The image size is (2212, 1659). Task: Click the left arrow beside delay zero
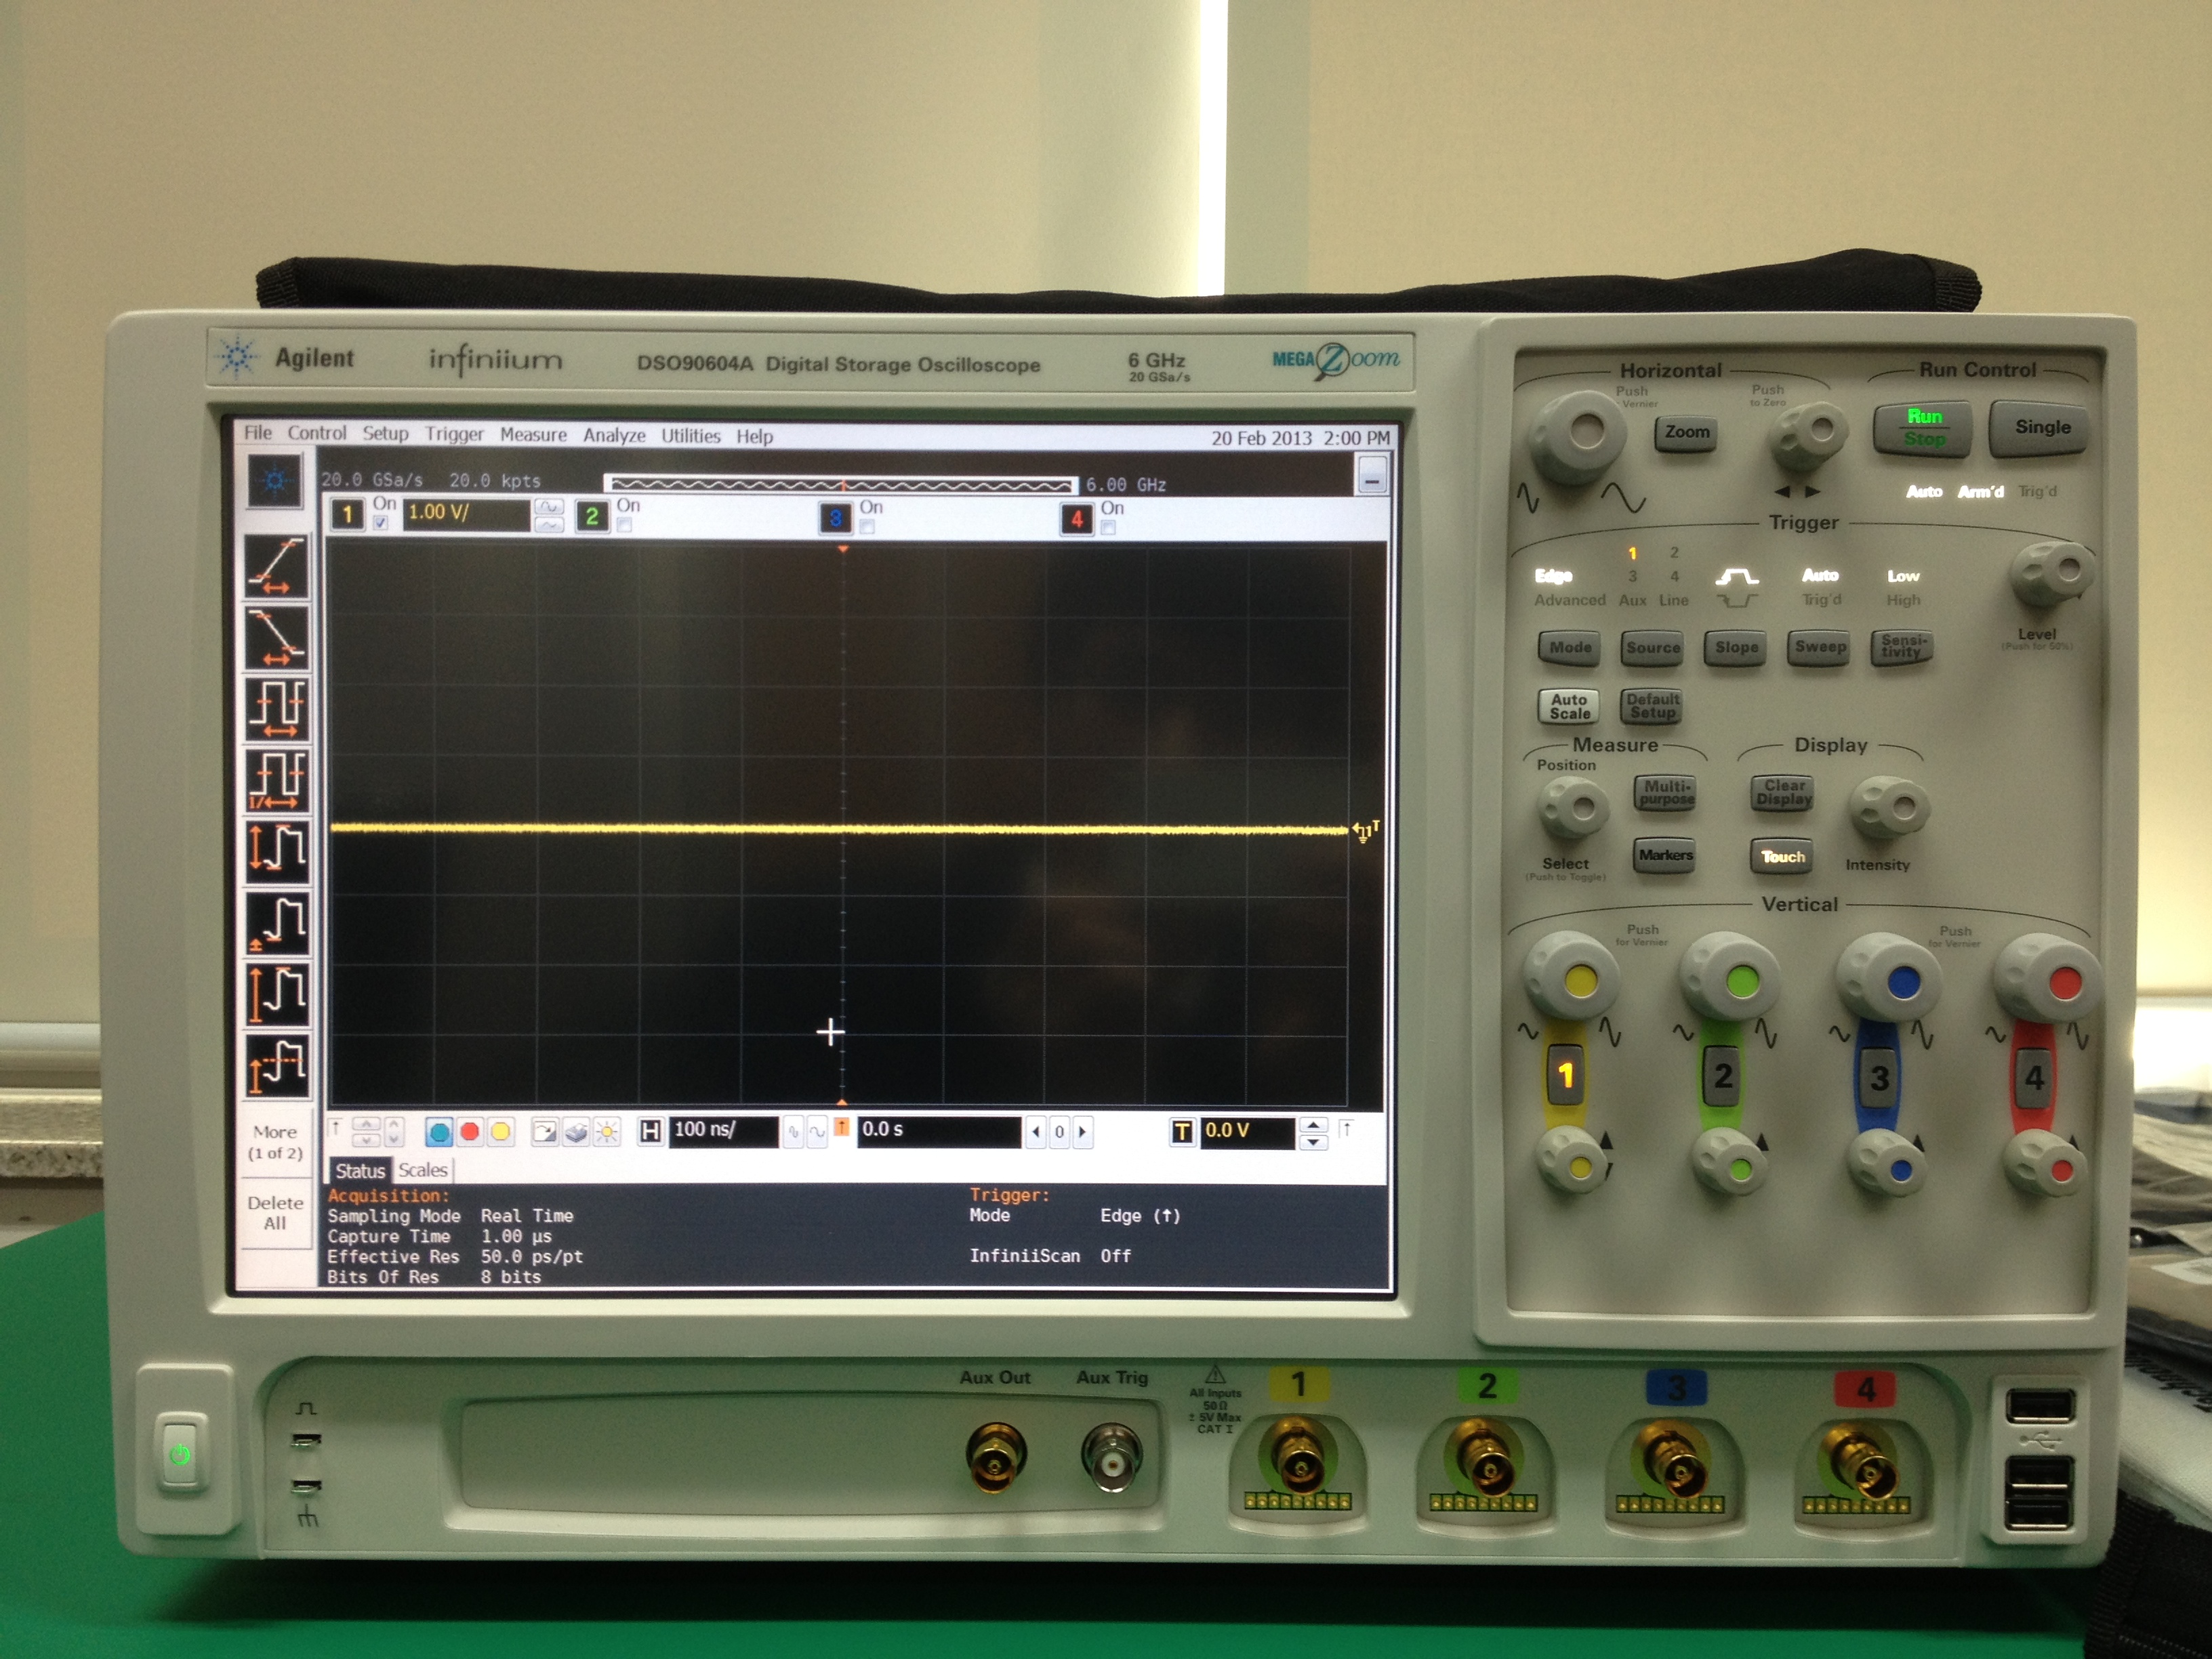[1036, 1132]
